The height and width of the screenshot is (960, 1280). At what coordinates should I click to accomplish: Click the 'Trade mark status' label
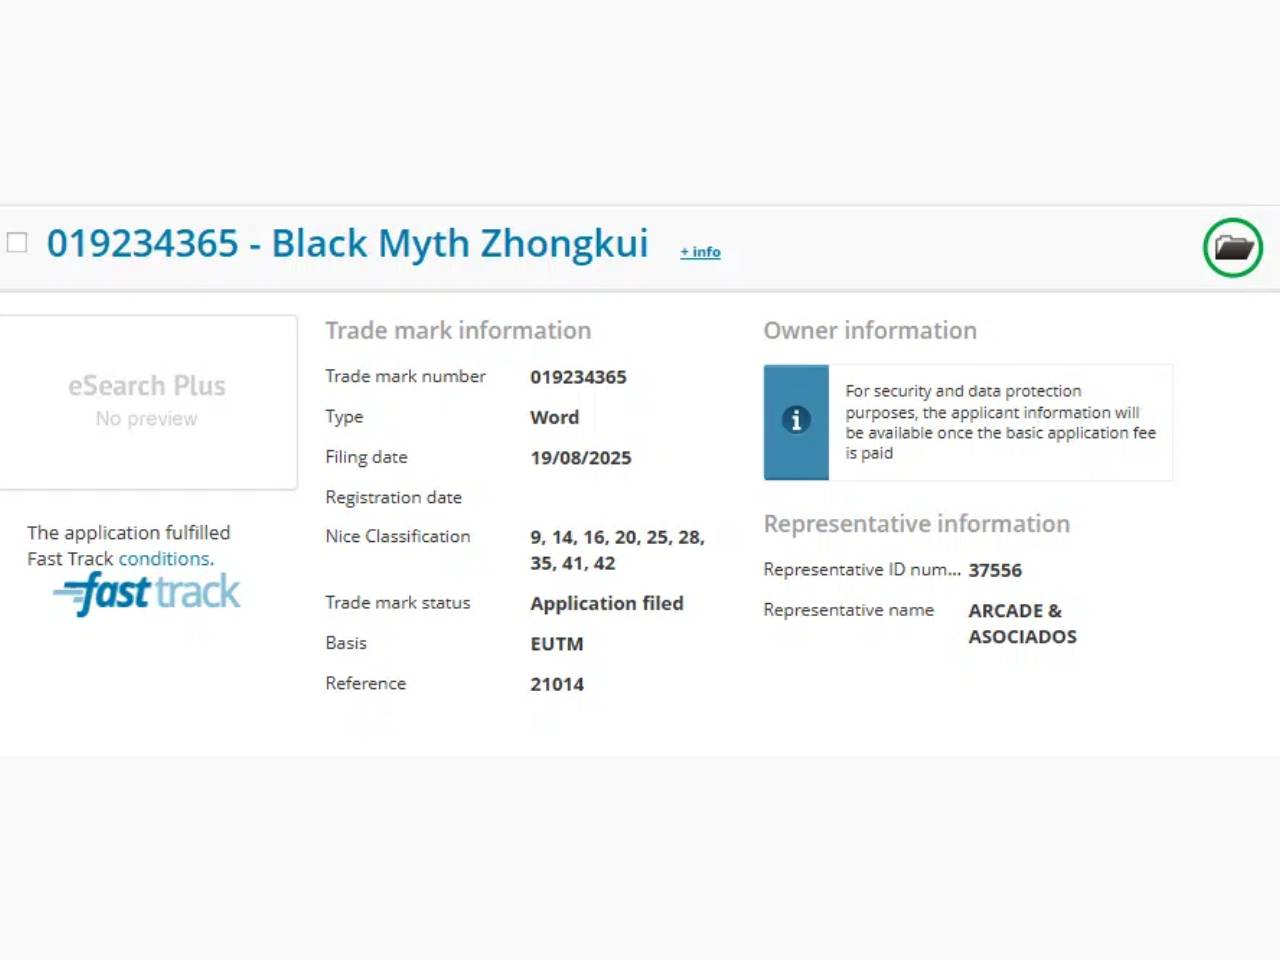coord(397,602)
